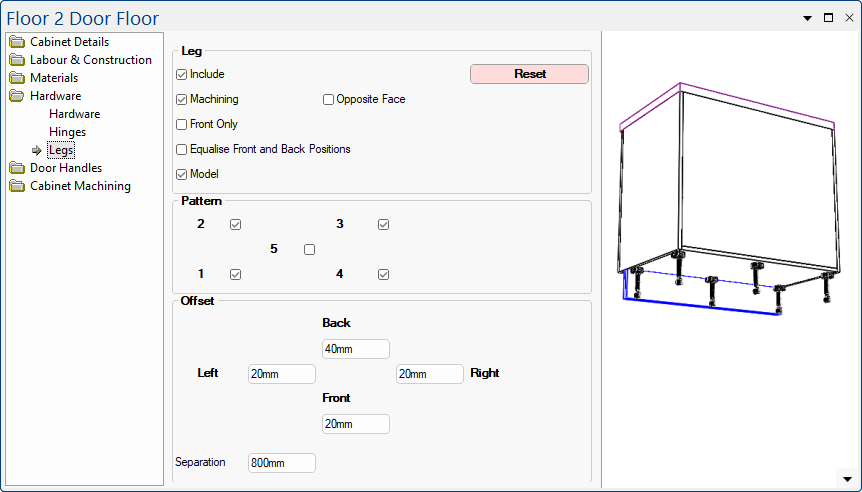Click the green arrow beside Legs
The height and width of the screenshot is (492, 862).
(37, 151)
